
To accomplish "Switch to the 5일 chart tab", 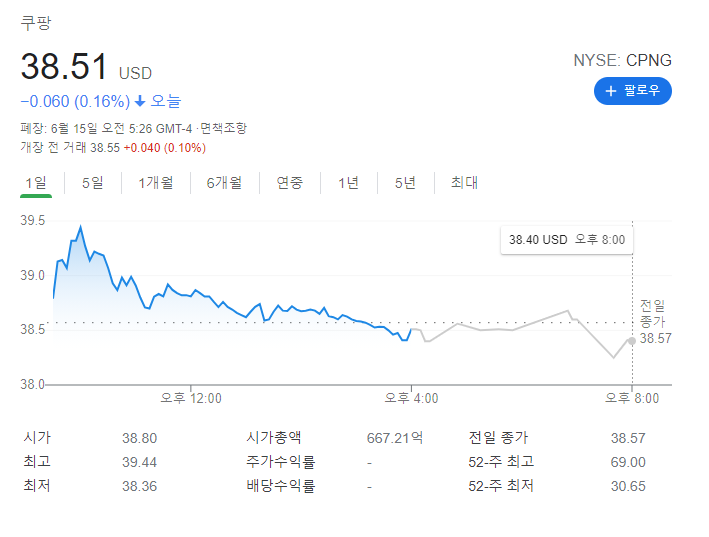I will [93, 183].
